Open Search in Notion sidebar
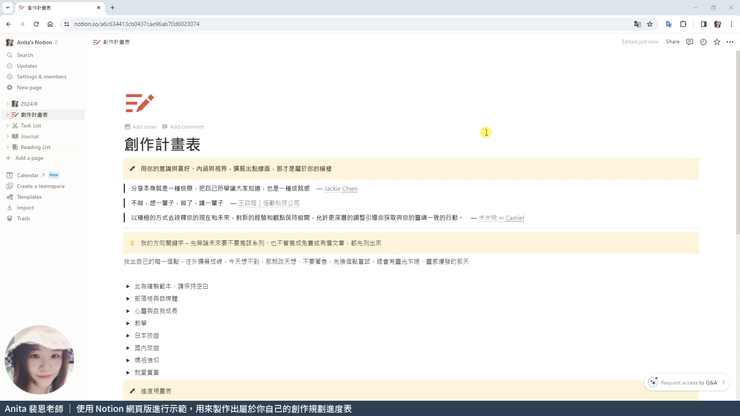740x416 pixels. pyautogui.click(x=25, y=55)
